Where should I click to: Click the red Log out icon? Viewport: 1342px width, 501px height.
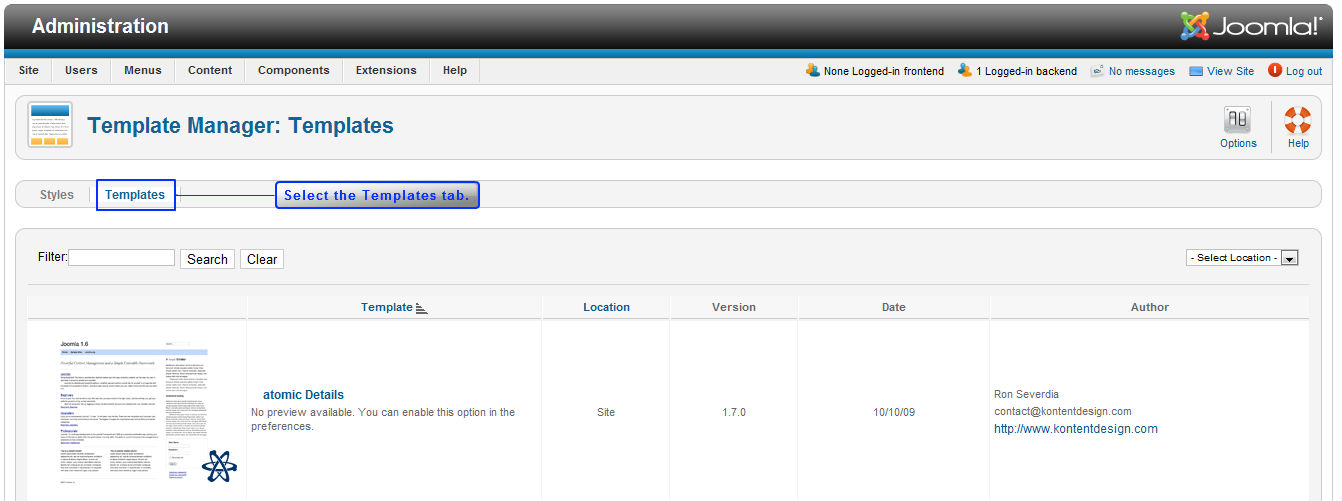point(1275,70)
